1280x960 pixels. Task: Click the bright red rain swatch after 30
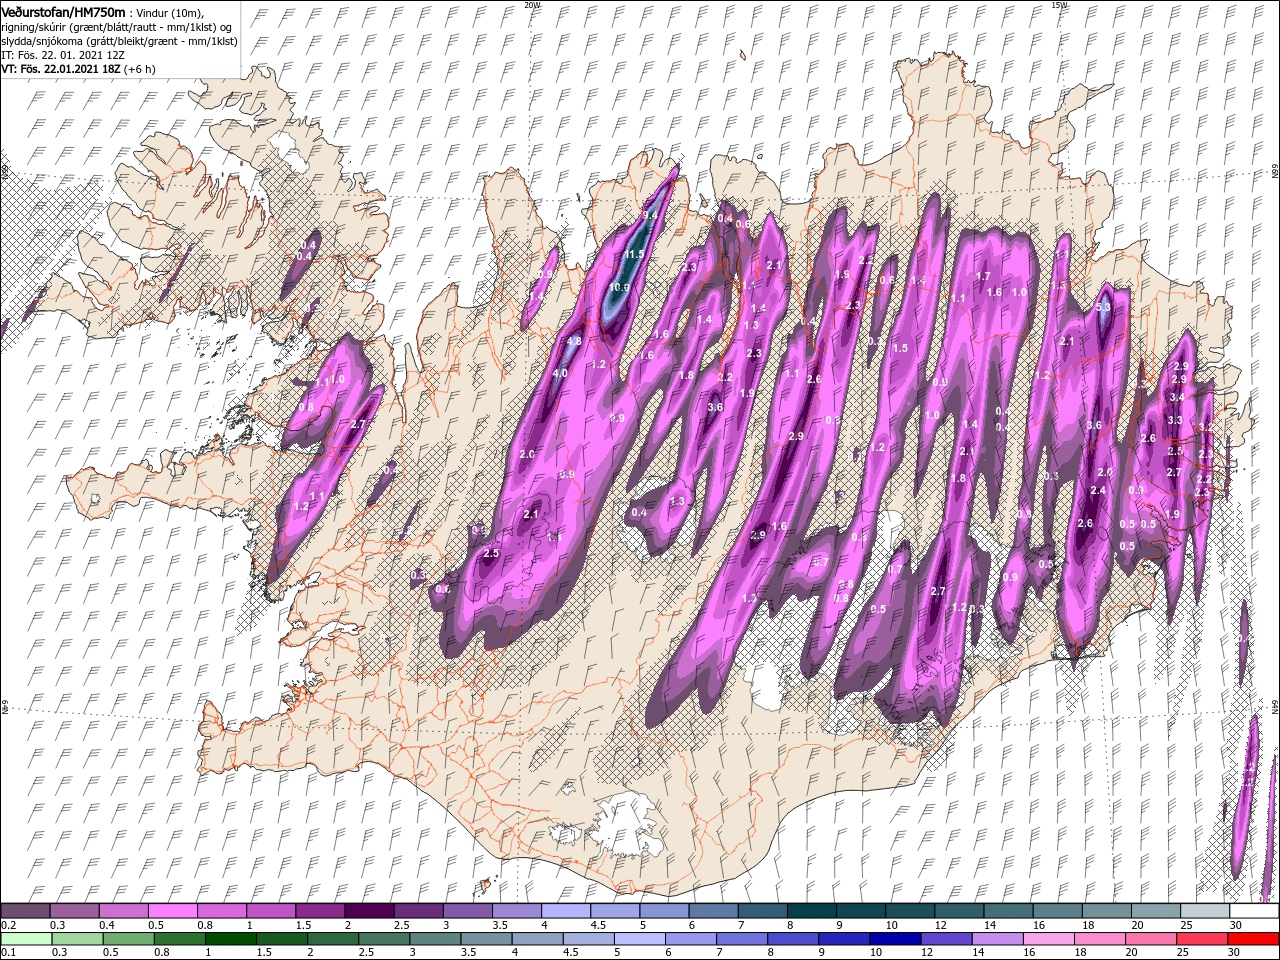click(x=1255, y=938)
